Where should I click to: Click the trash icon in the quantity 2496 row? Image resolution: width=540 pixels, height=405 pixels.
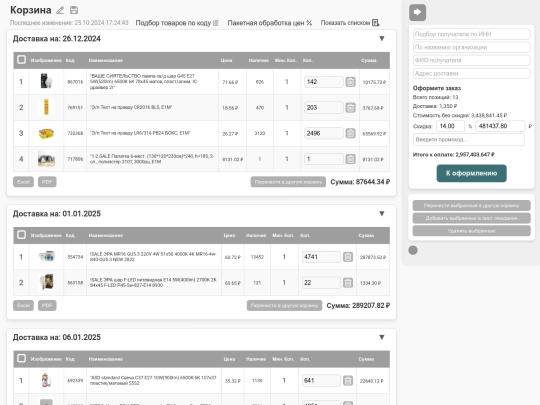click(x=350, y=133)
